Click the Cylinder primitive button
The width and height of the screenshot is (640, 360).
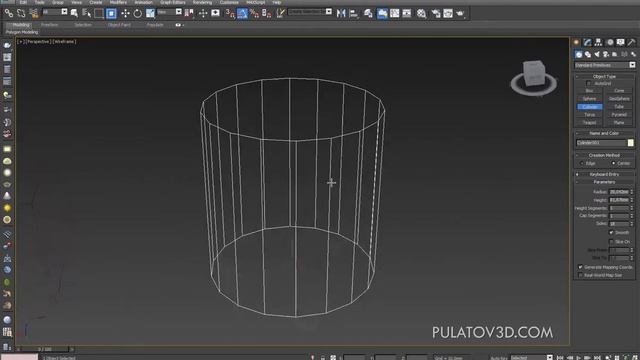pyautogui.click(x=589, y=107)
